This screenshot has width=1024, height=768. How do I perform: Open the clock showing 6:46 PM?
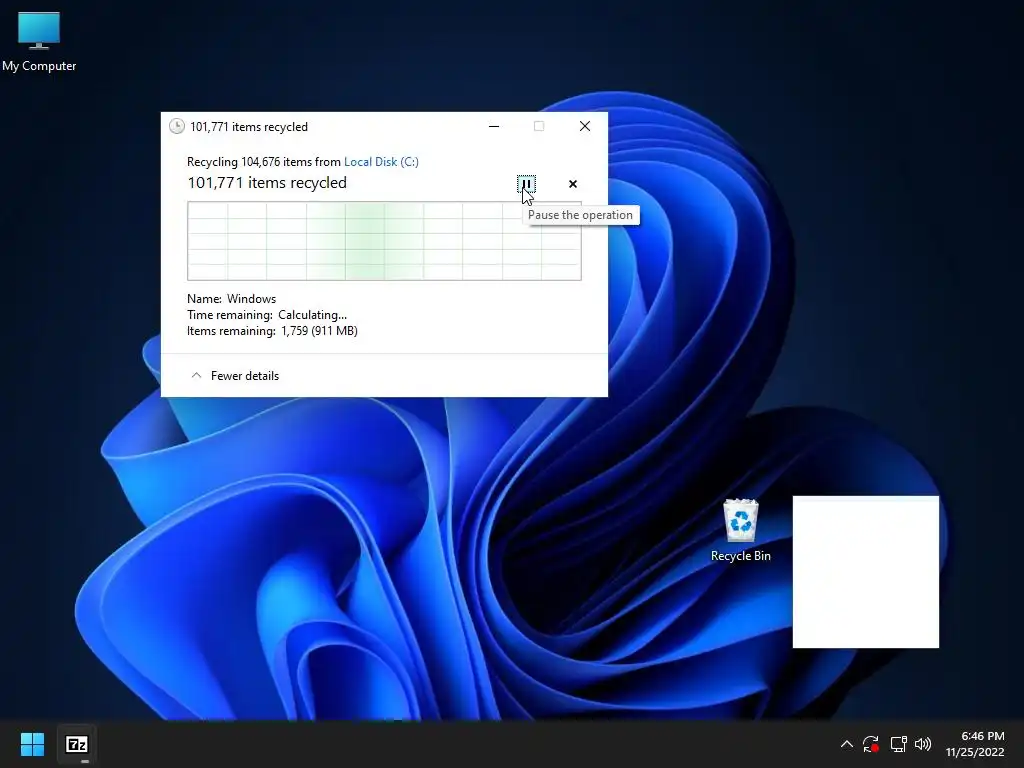[975, 744]
